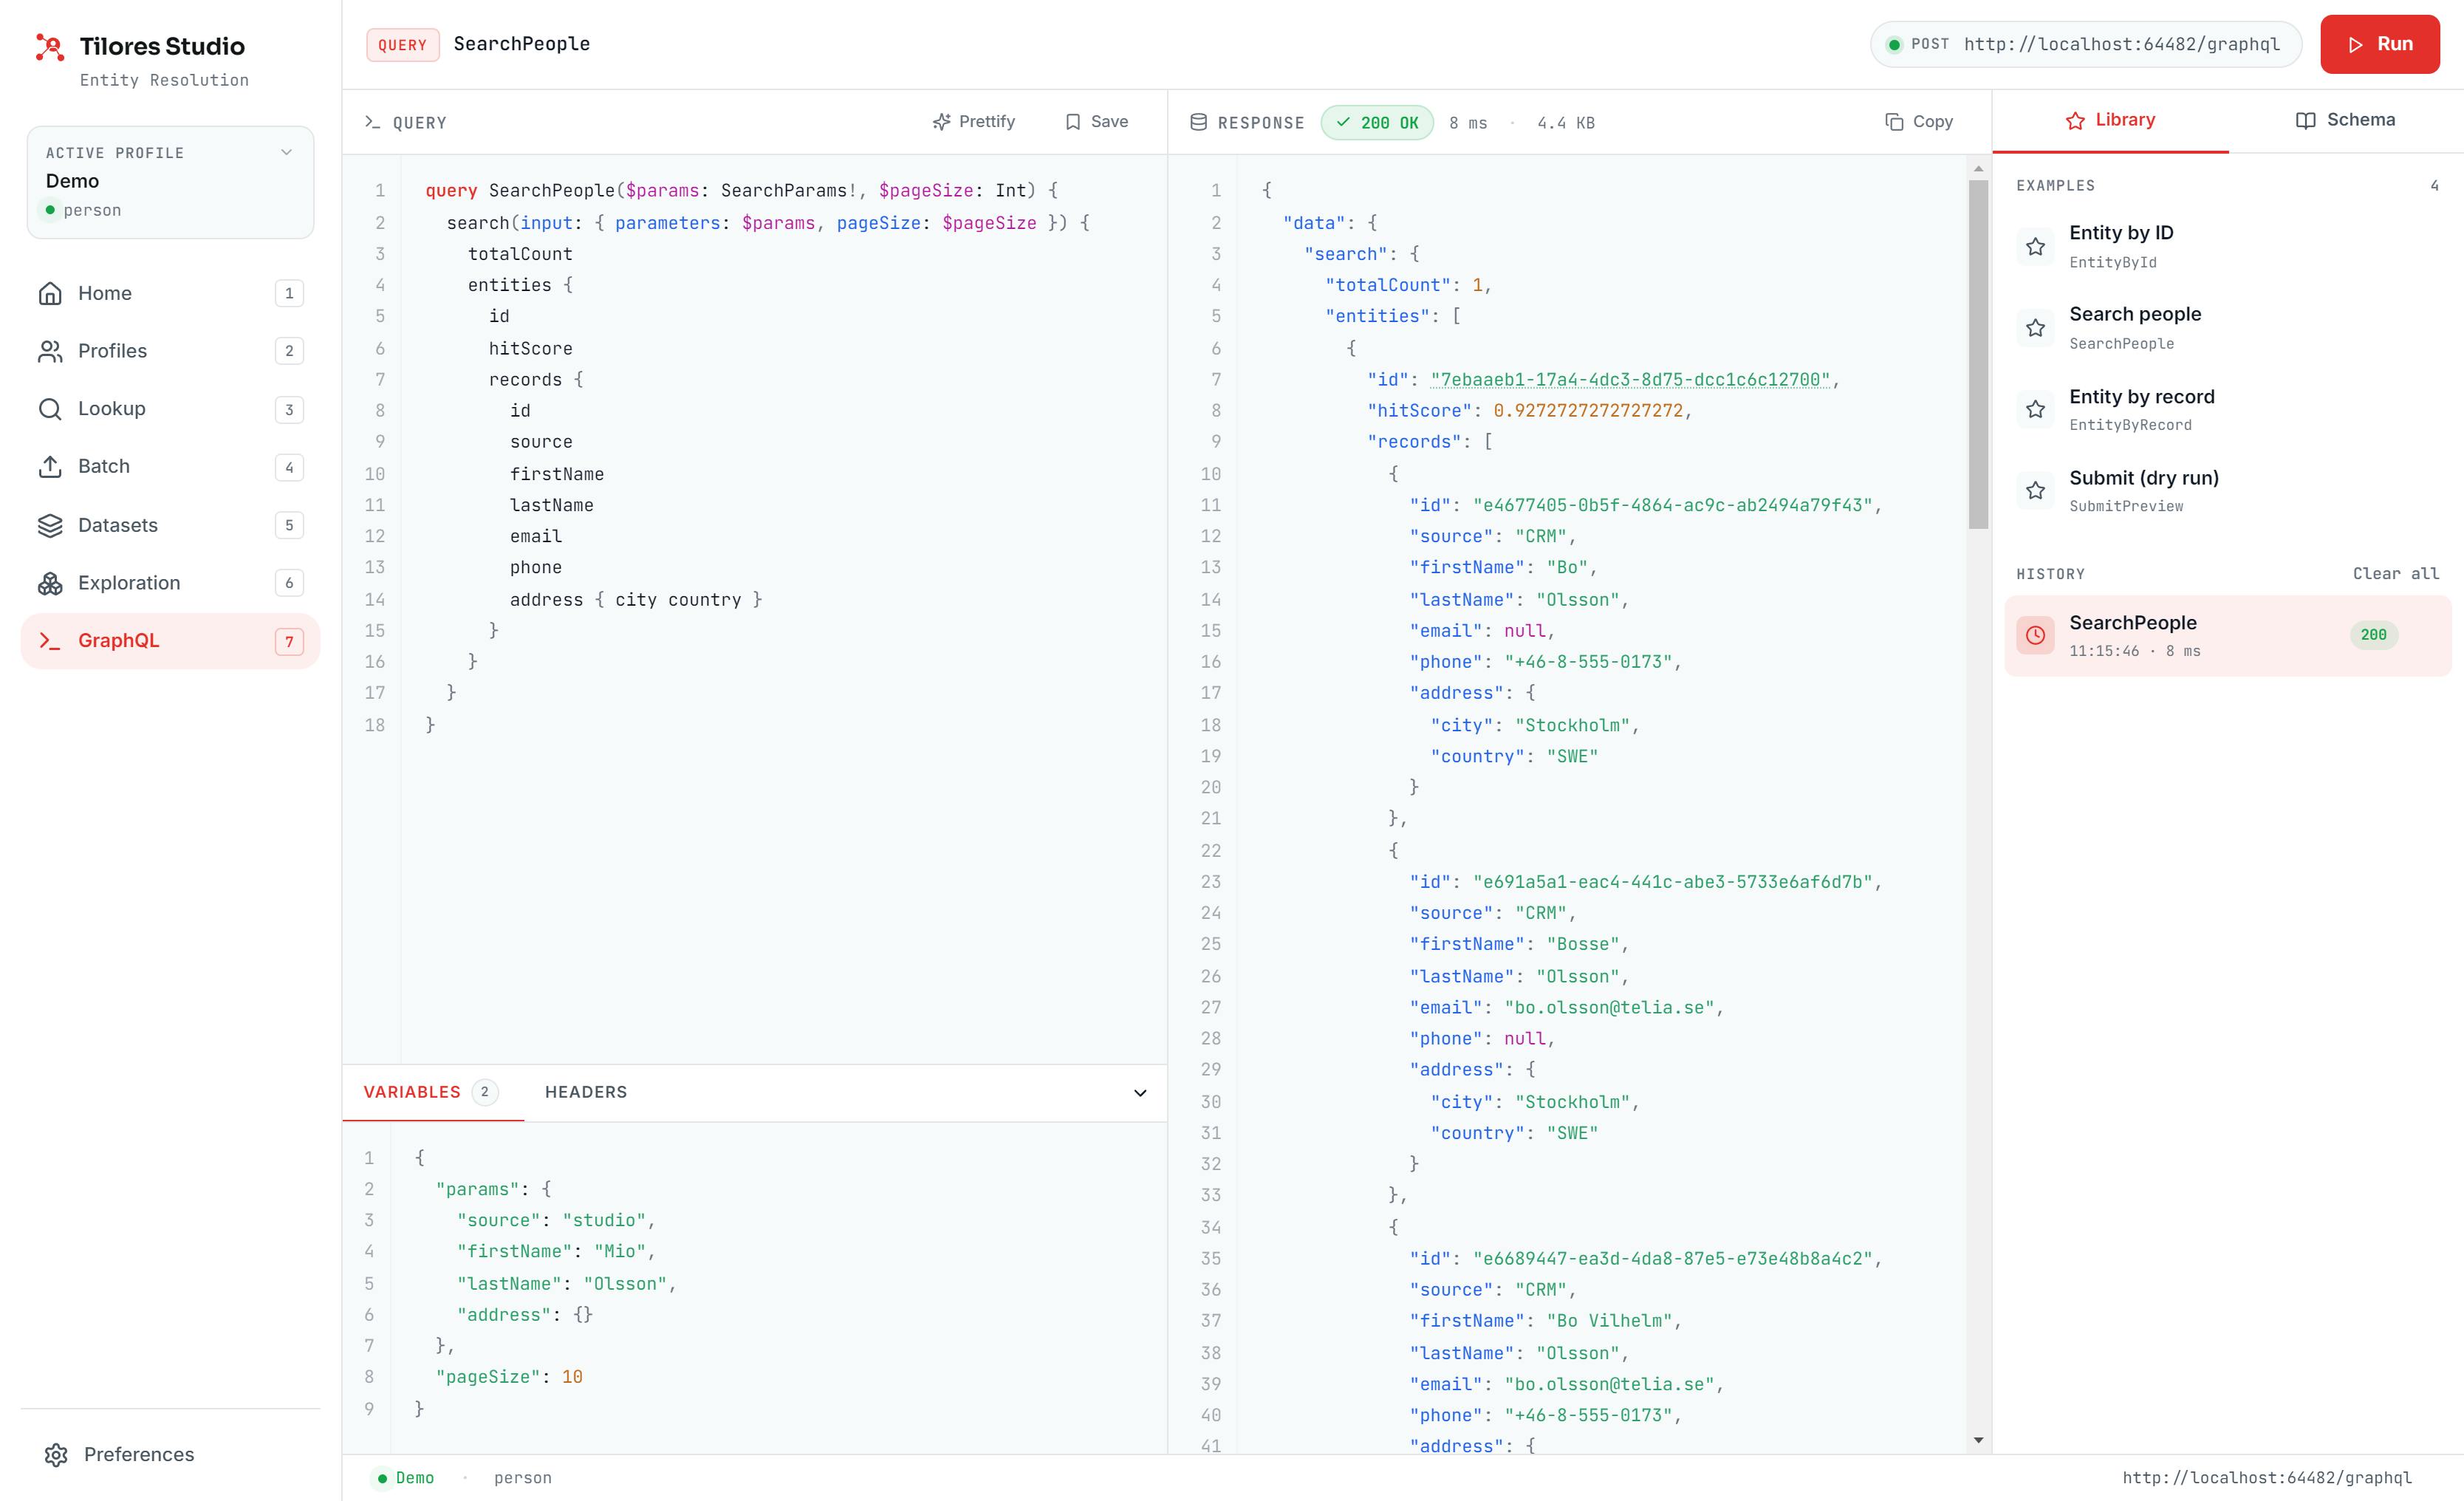Click the QUERY type badge
2464x1501 pixels.
tap(403, 45)
